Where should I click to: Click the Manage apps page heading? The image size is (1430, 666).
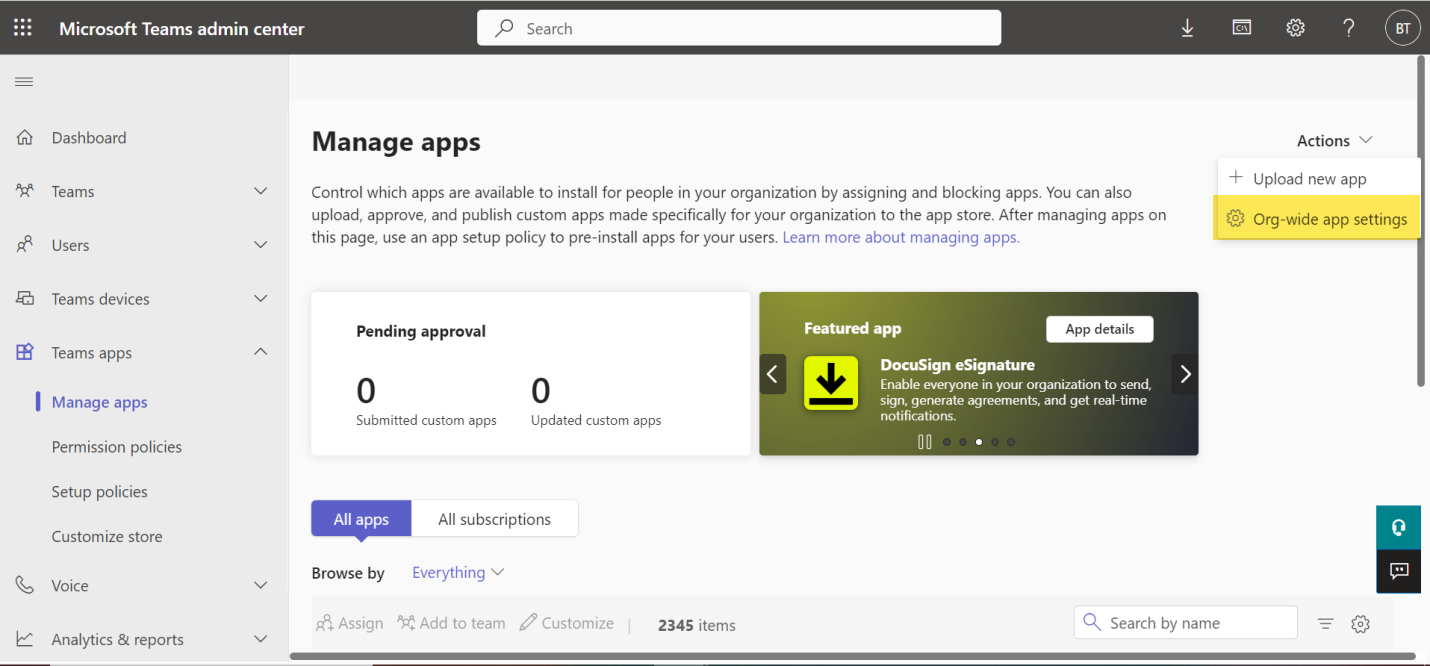click(396, 142)
